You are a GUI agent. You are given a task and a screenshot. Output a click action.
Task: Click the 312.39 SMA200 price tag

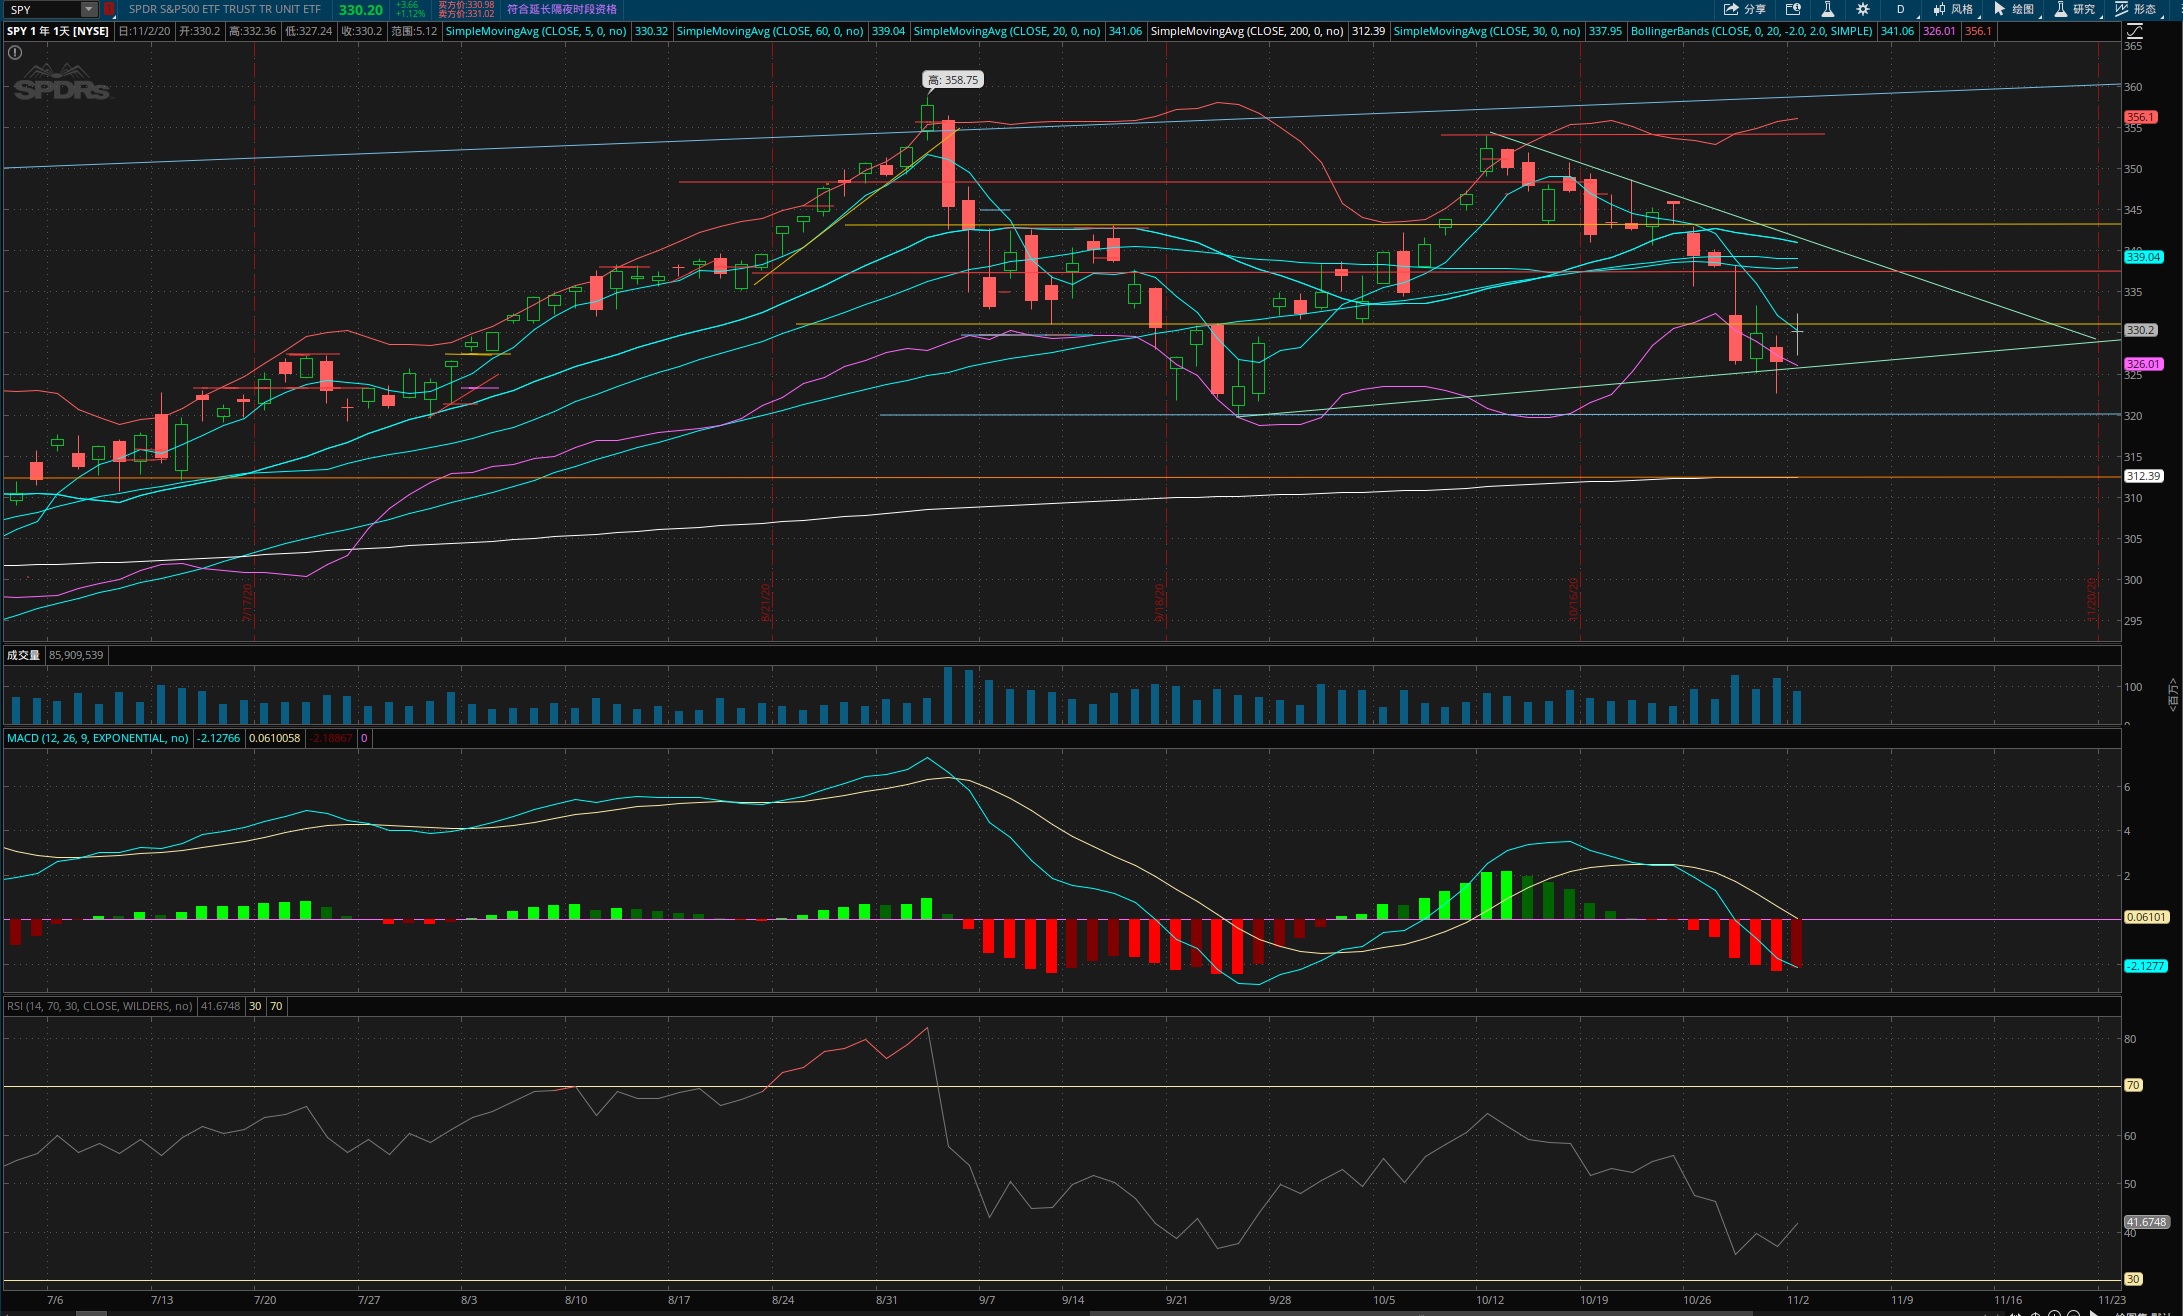coord(2143,476)
